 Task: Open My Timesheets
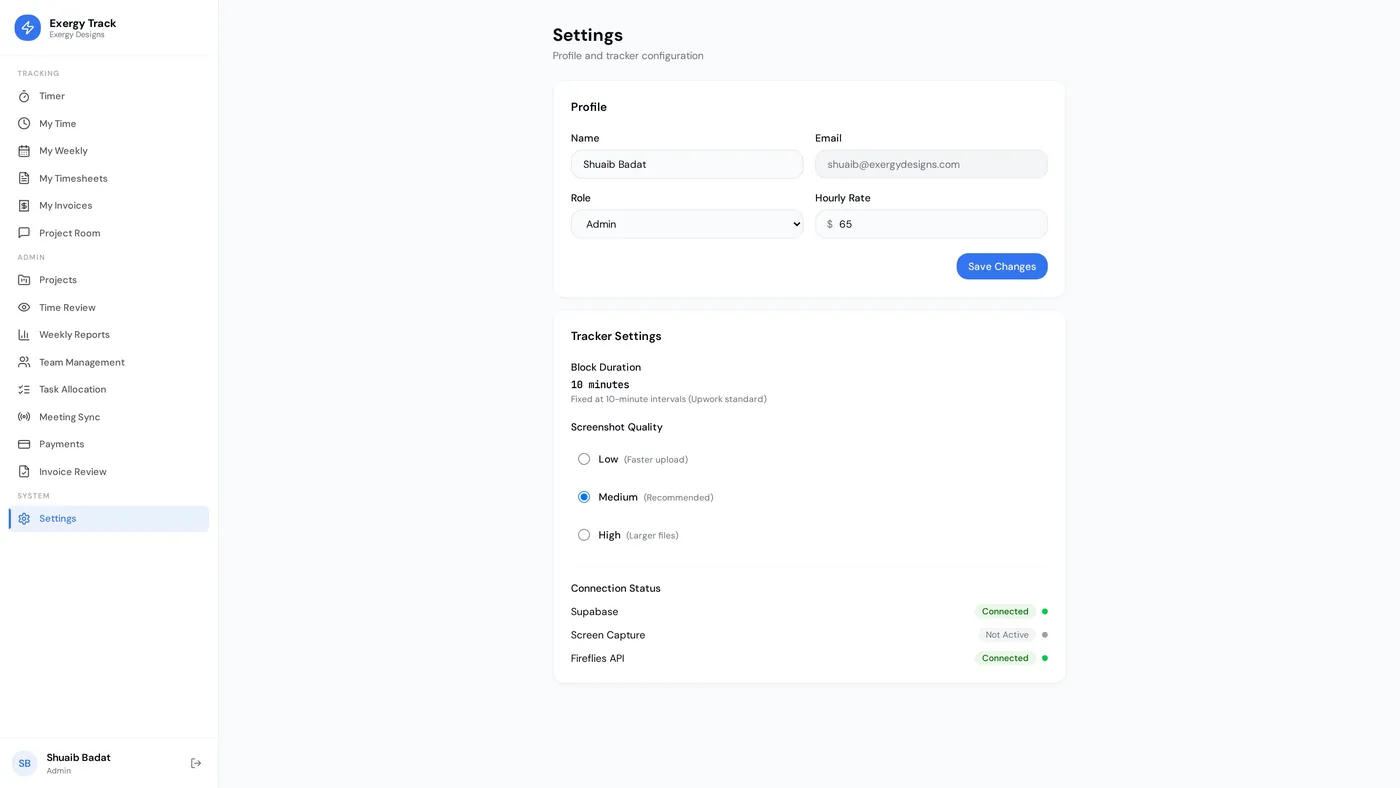[x=109, y=178]
